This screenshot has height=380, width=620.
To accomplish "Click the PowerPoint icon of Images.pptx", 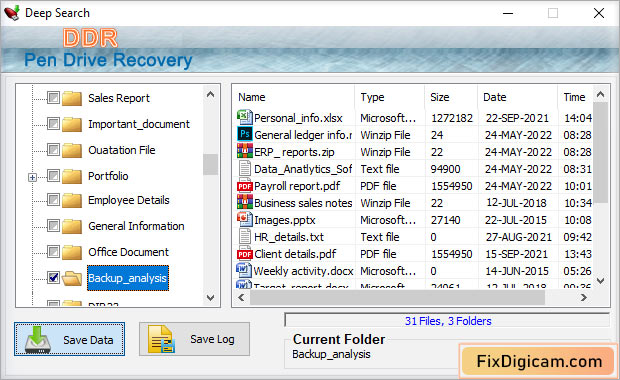I will coord(244,219).
